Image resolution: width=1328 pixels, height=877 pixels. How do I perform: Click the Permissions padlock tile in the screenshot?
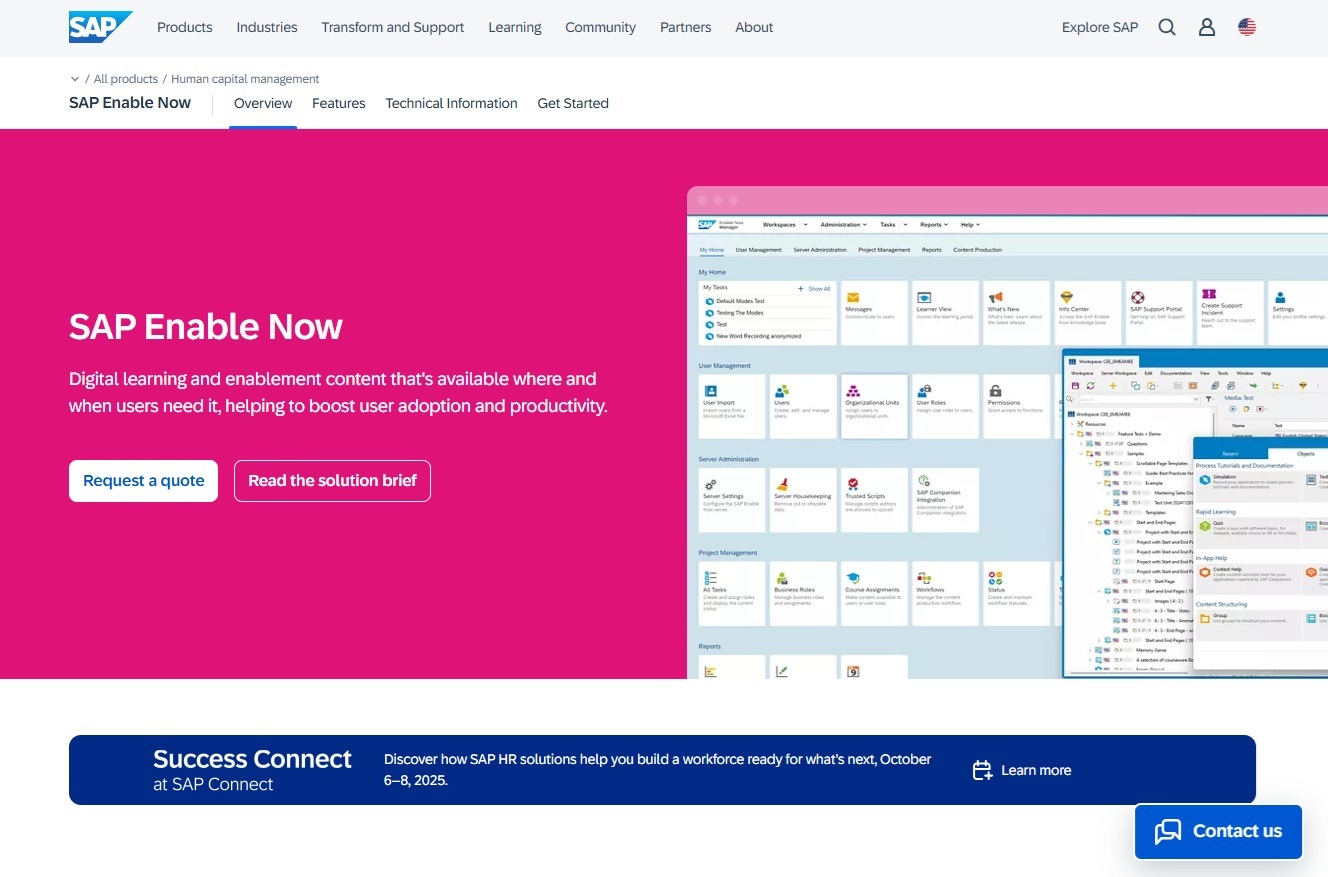(1016, 406)
